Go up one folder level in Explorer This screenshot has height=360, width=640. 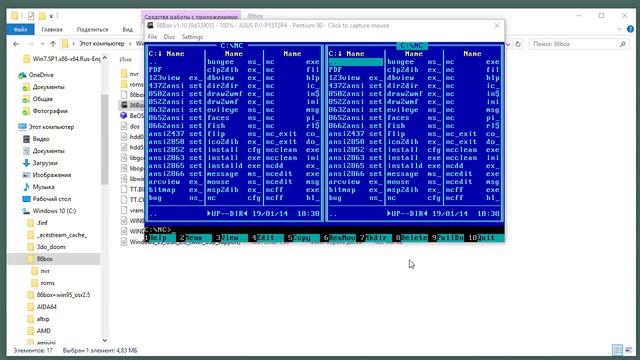53,44
